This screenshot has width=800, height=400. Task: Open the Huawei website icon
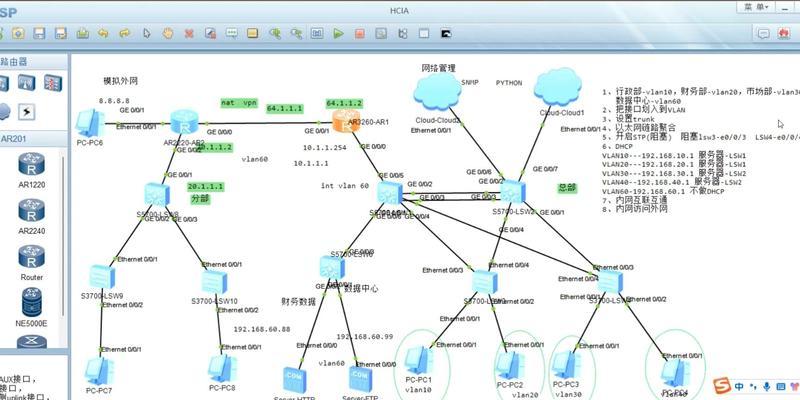784,34
